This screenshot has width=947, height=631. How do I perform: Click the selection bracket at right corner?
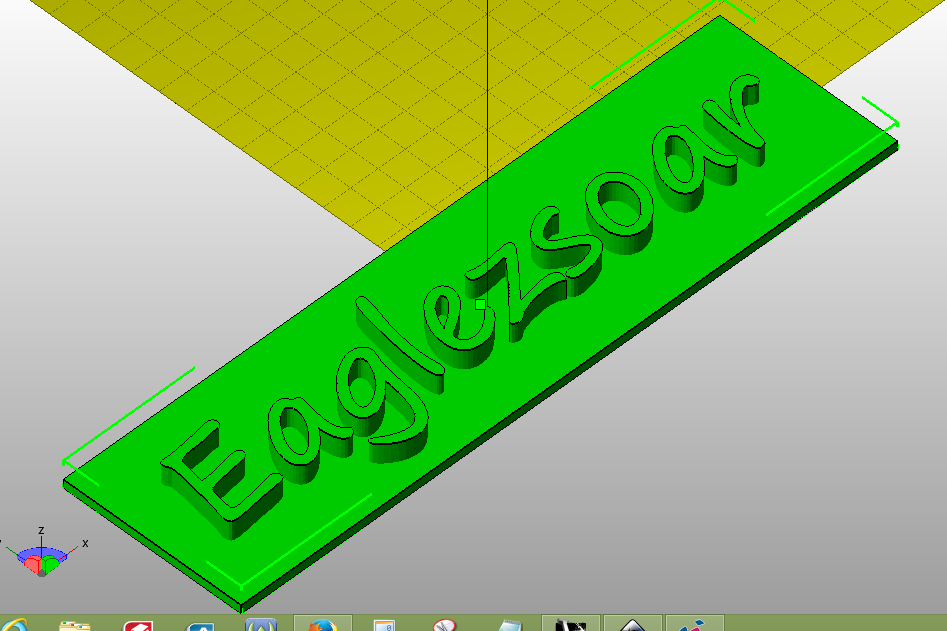coord(882,112)
